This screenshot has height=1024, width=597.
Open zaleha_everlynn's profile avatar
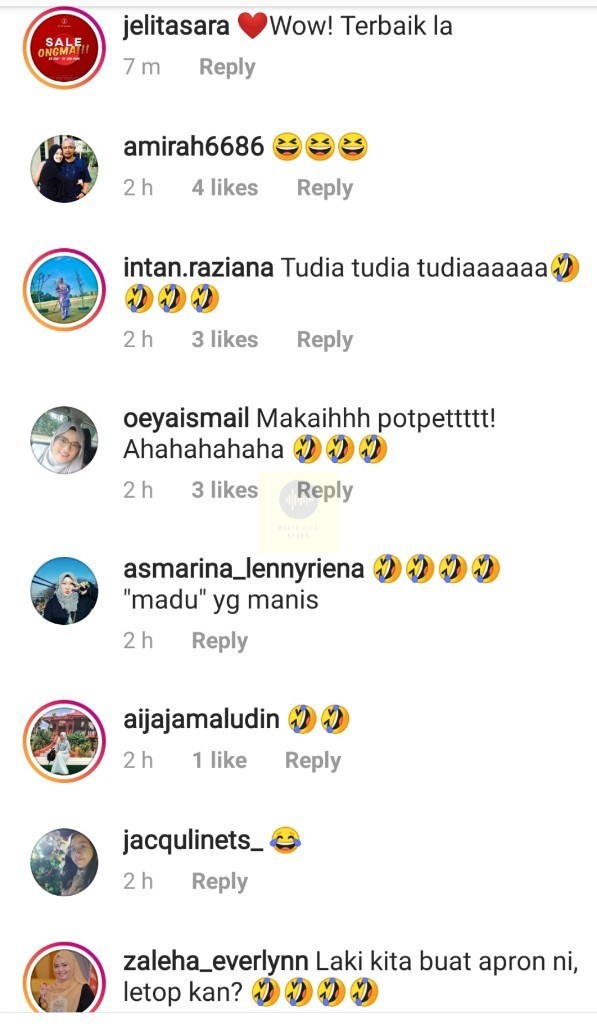(x=64, y=982)
